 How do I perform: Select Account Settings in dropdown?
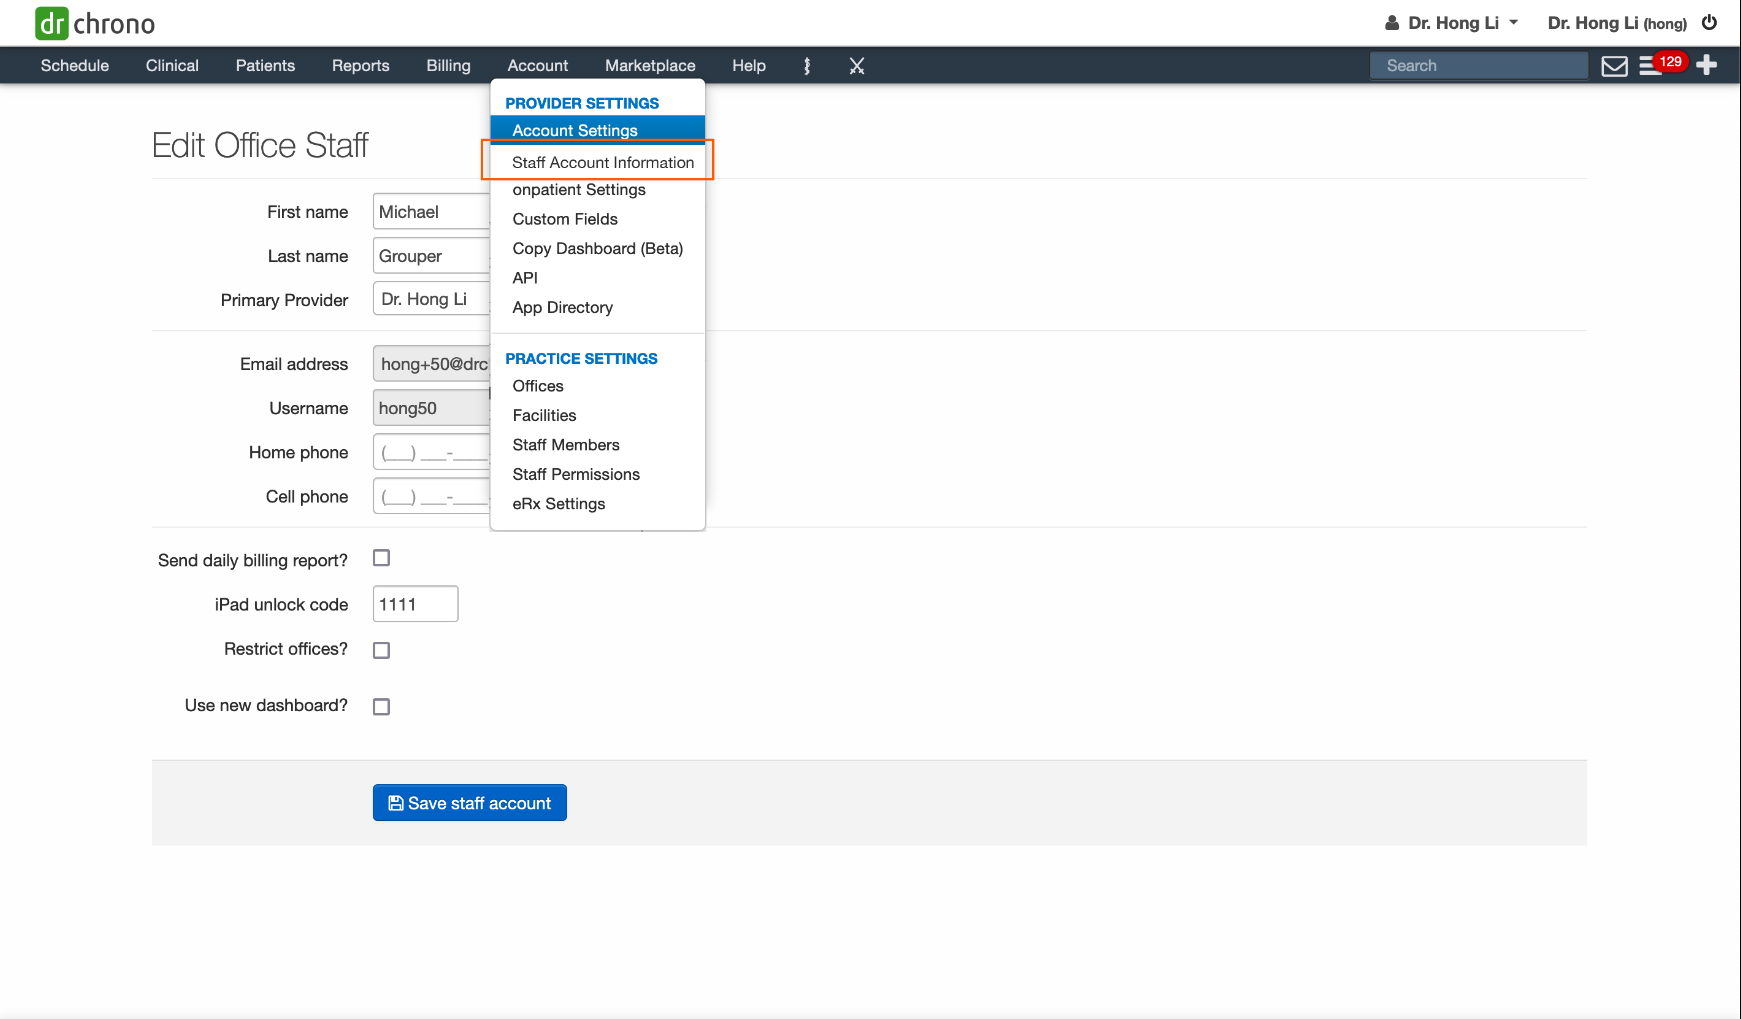pos(598,130)
